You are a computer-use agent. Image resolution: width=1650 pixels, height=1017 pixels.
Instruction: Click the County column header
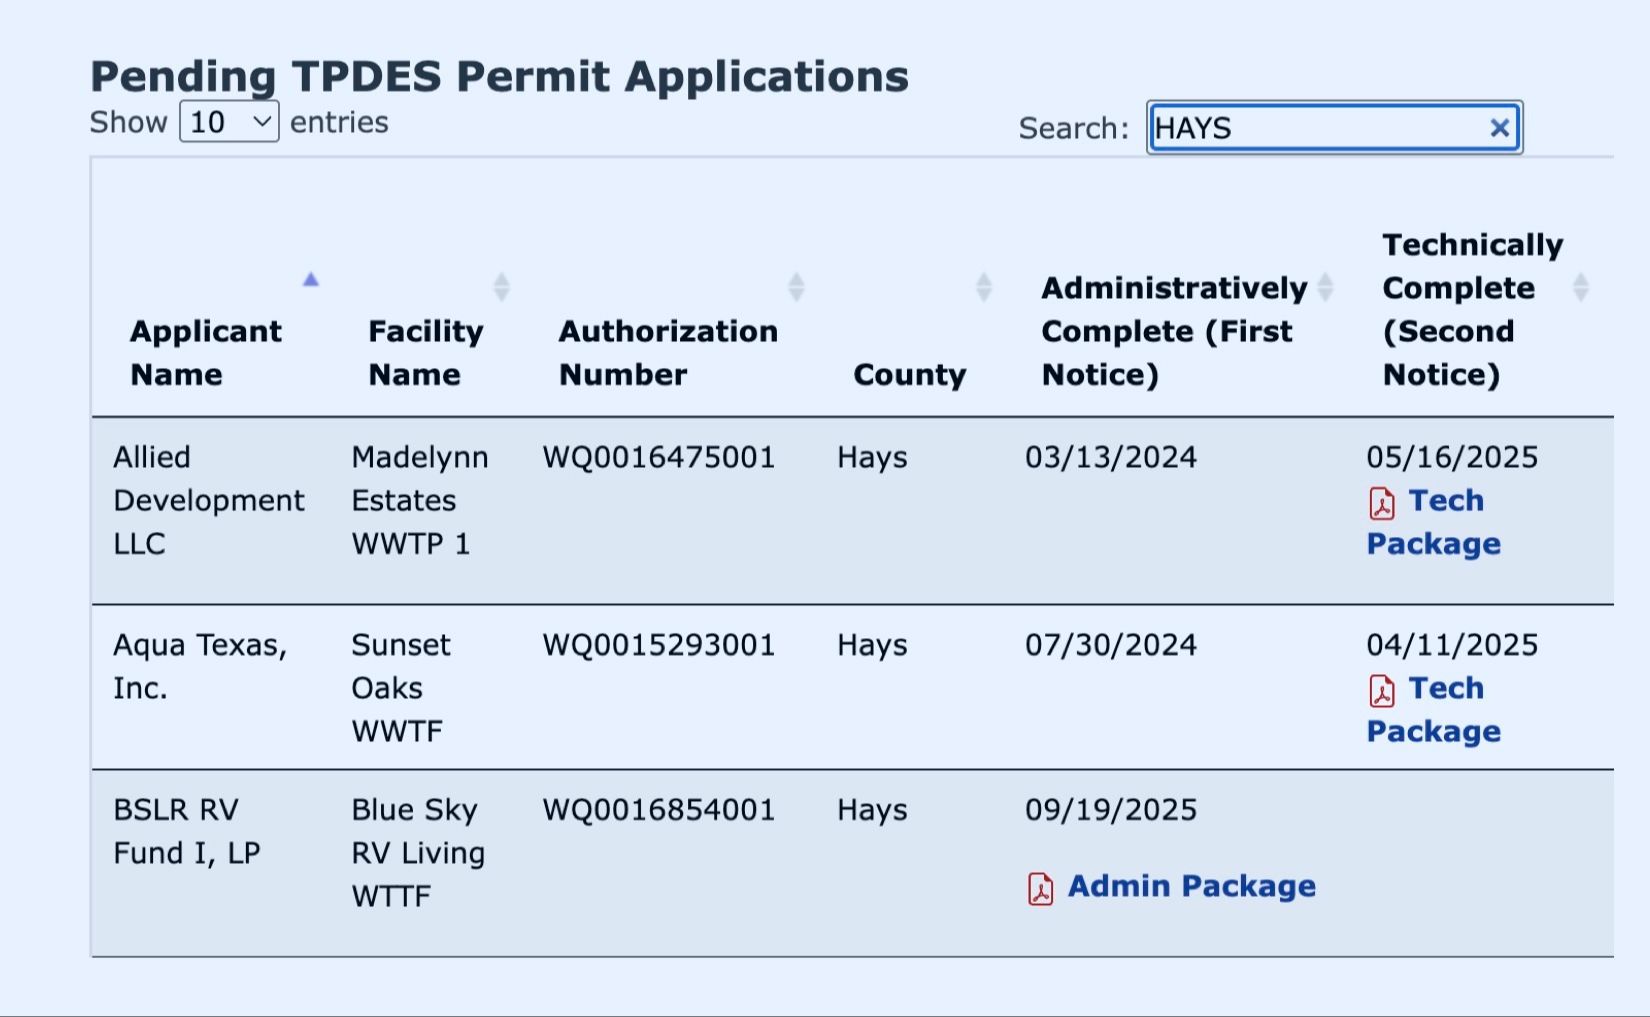point(909,374)
